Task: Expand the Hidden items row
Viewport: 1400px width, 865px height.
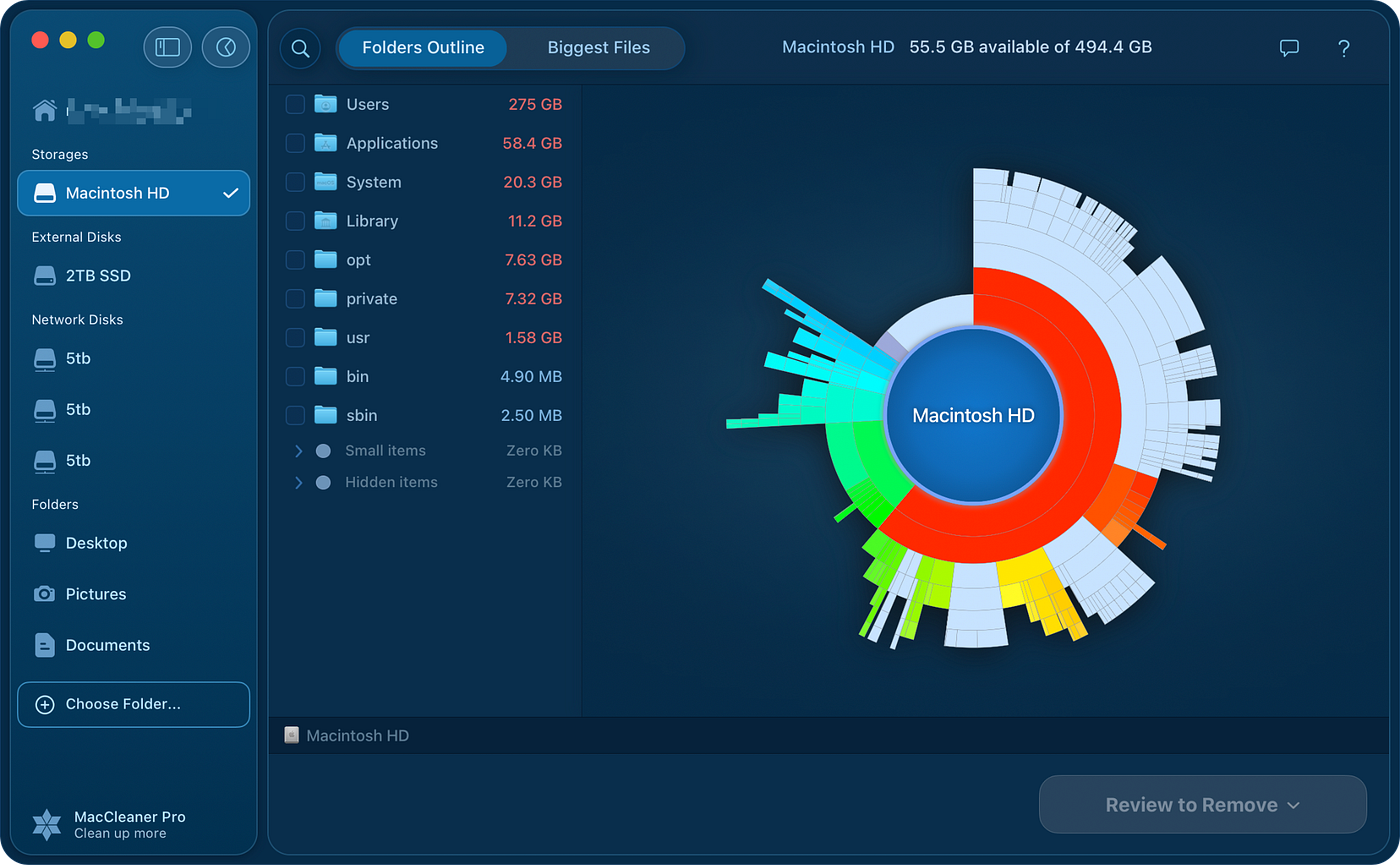Action: coord(298,482)
